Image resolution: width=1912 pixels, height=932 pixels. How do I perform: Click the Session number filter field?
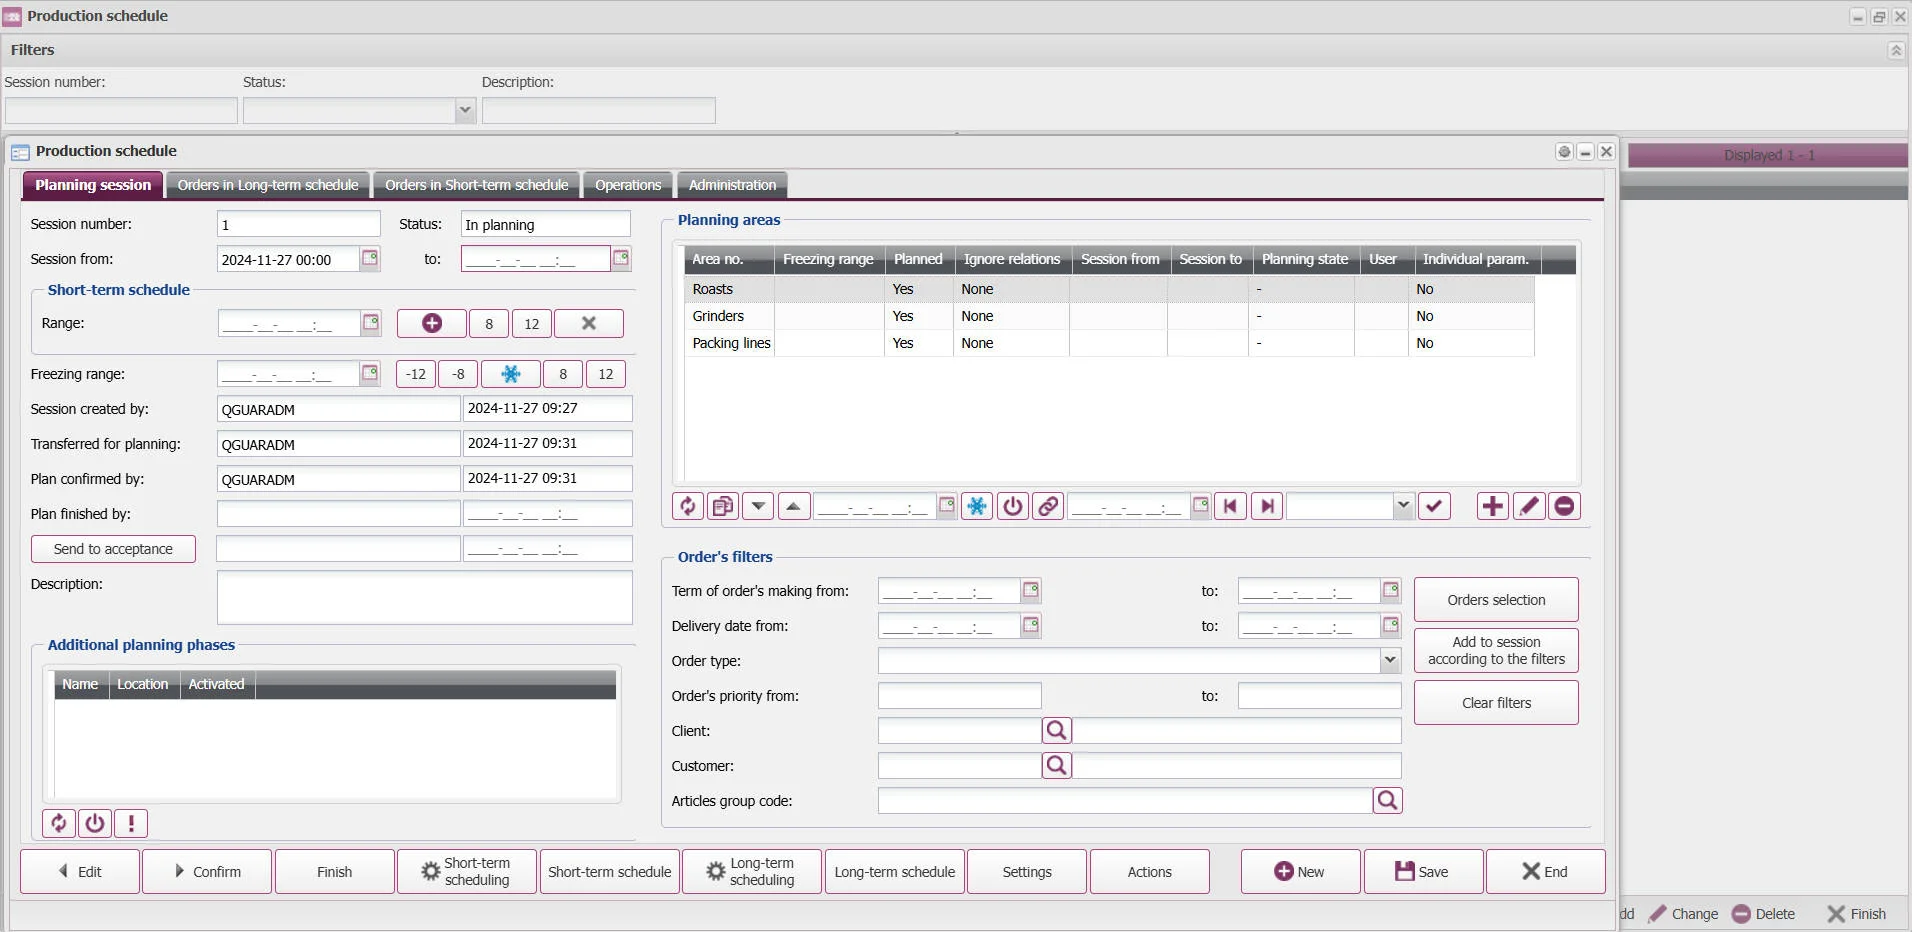(x=121, y=110)
